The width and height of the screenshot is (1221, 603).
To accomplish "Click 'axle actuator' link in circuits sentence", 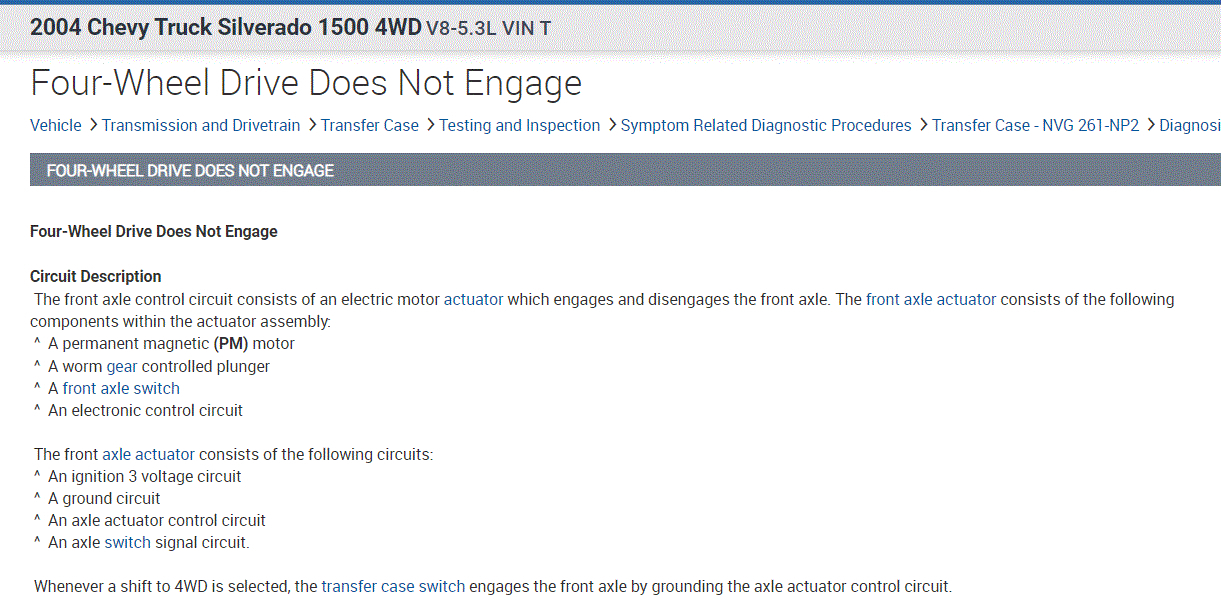I will click(148, 454).
